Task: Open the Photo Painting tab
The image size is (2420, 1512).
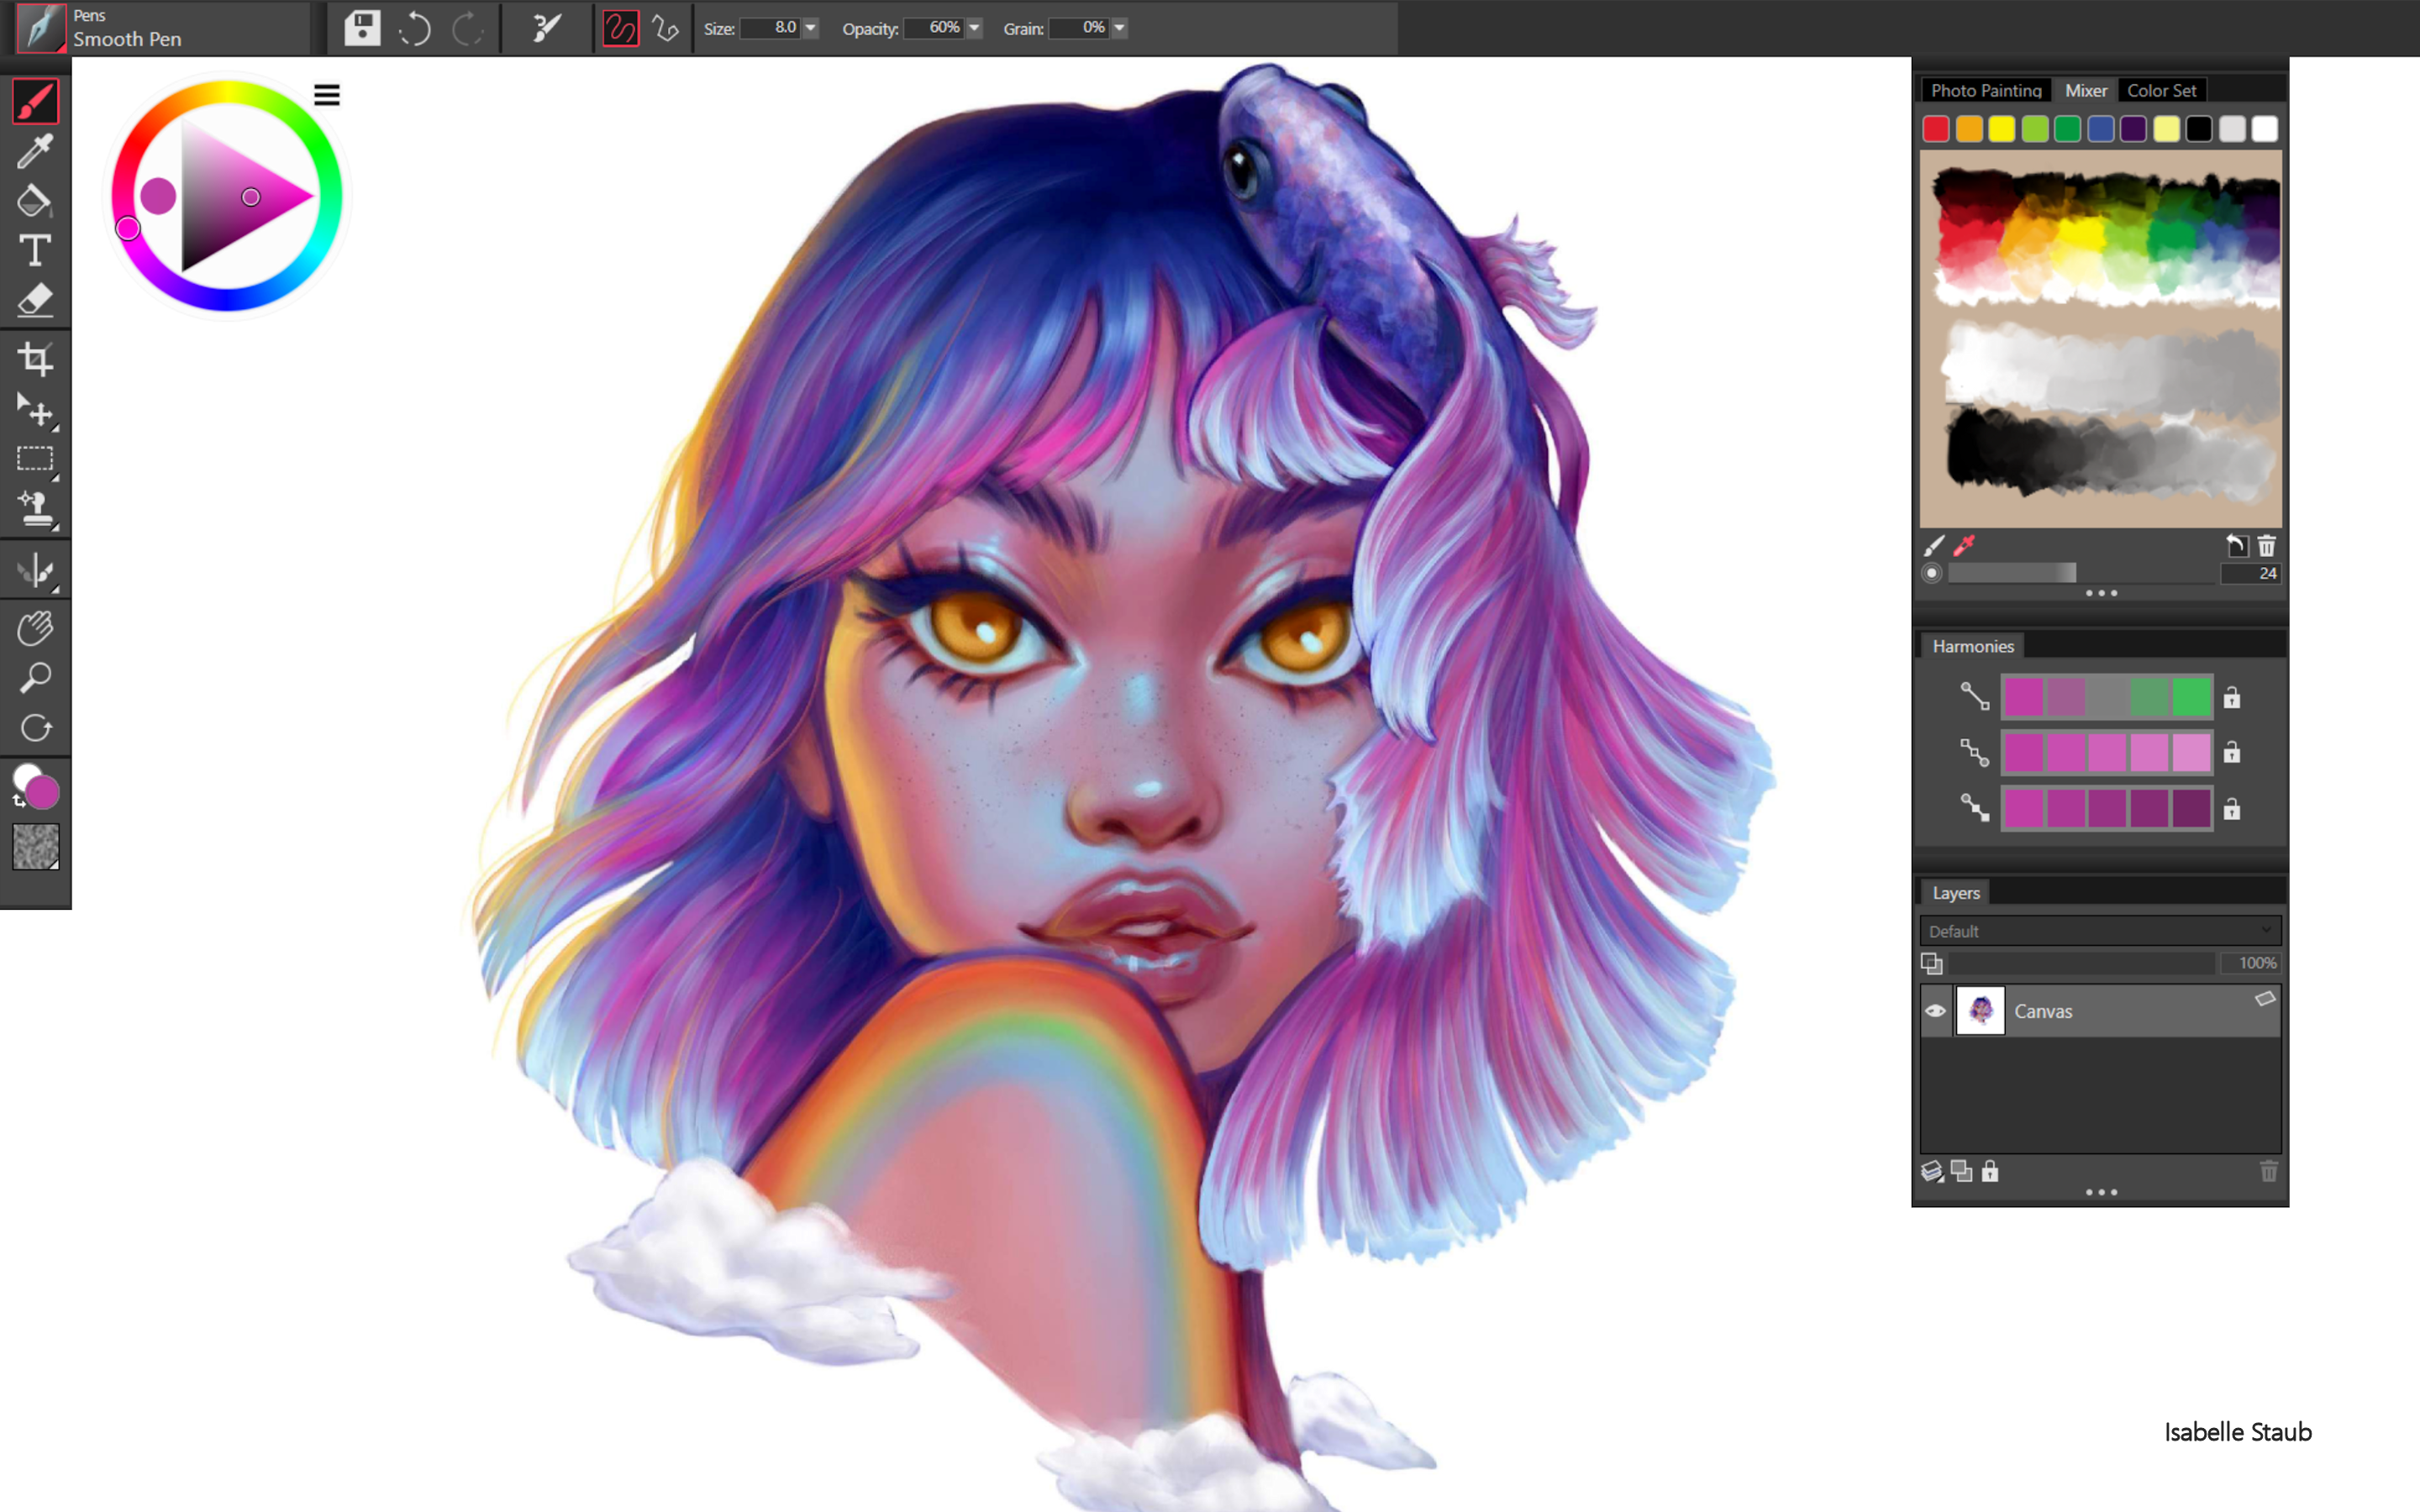Action: coord(1985,90)
